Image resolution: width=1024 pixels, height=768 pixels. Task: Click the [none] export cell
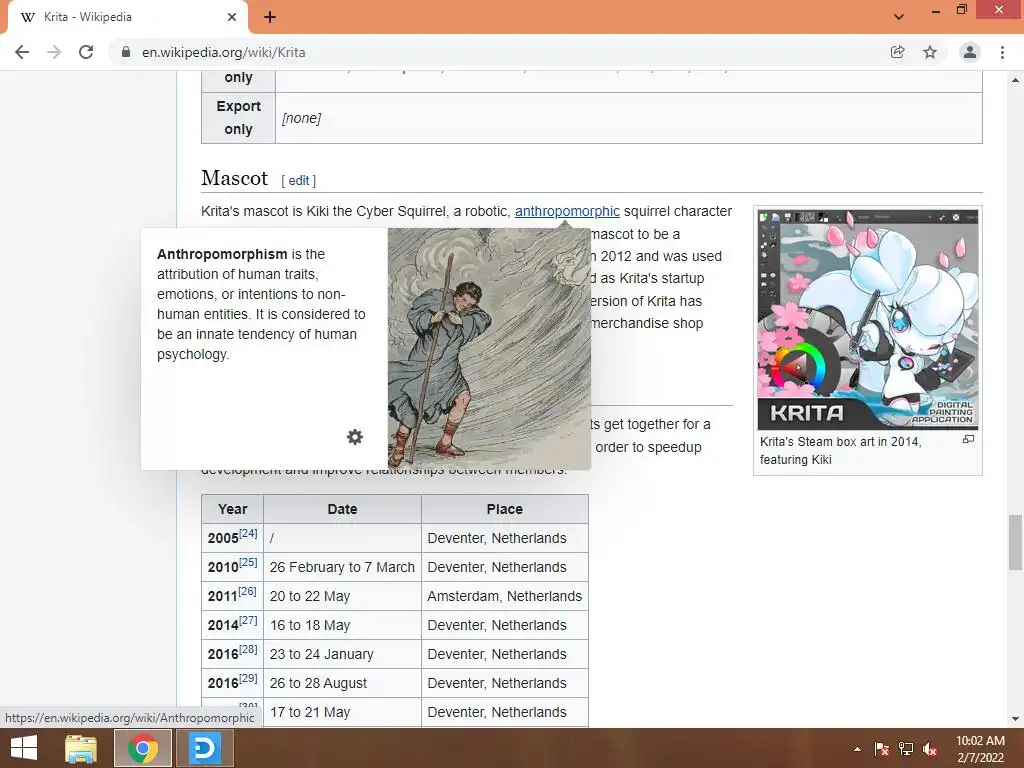(x=629, y=118)
